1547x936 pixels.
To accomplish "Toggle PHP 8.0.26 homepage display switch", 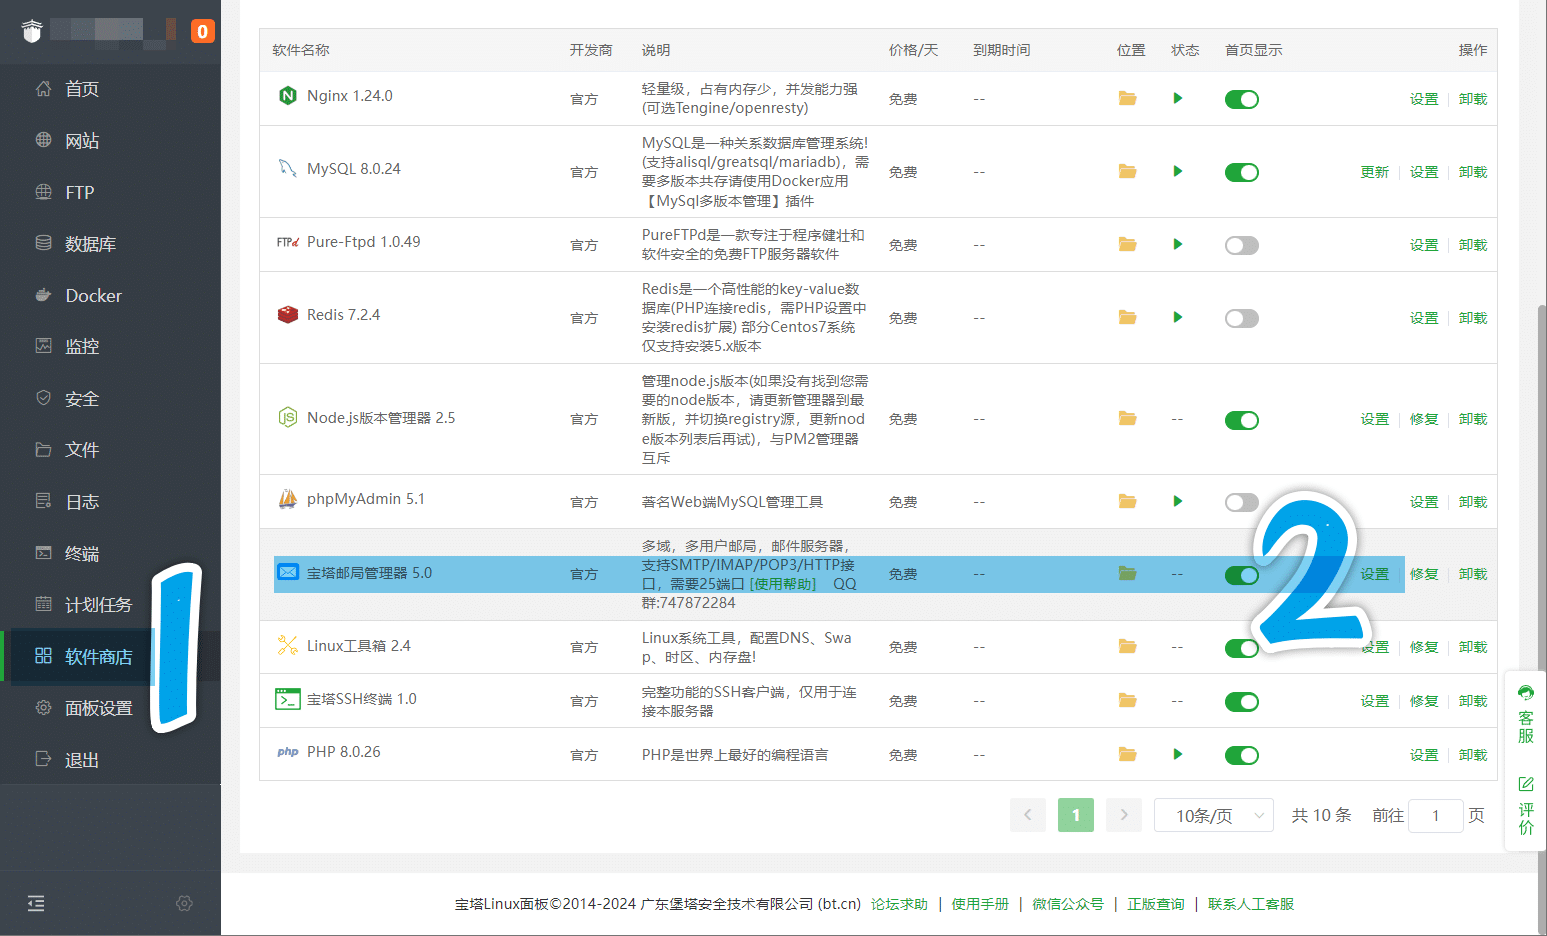I will pyautogui.click(x=1242, y=755).
